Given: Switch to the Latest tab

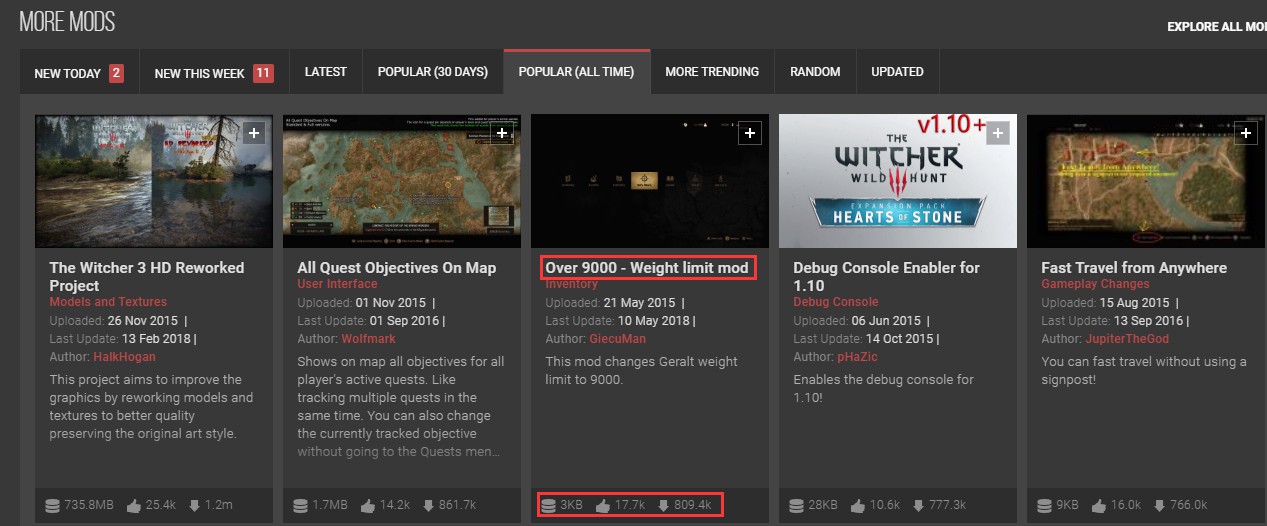Looking at the screenshot, I should [326, 72].
